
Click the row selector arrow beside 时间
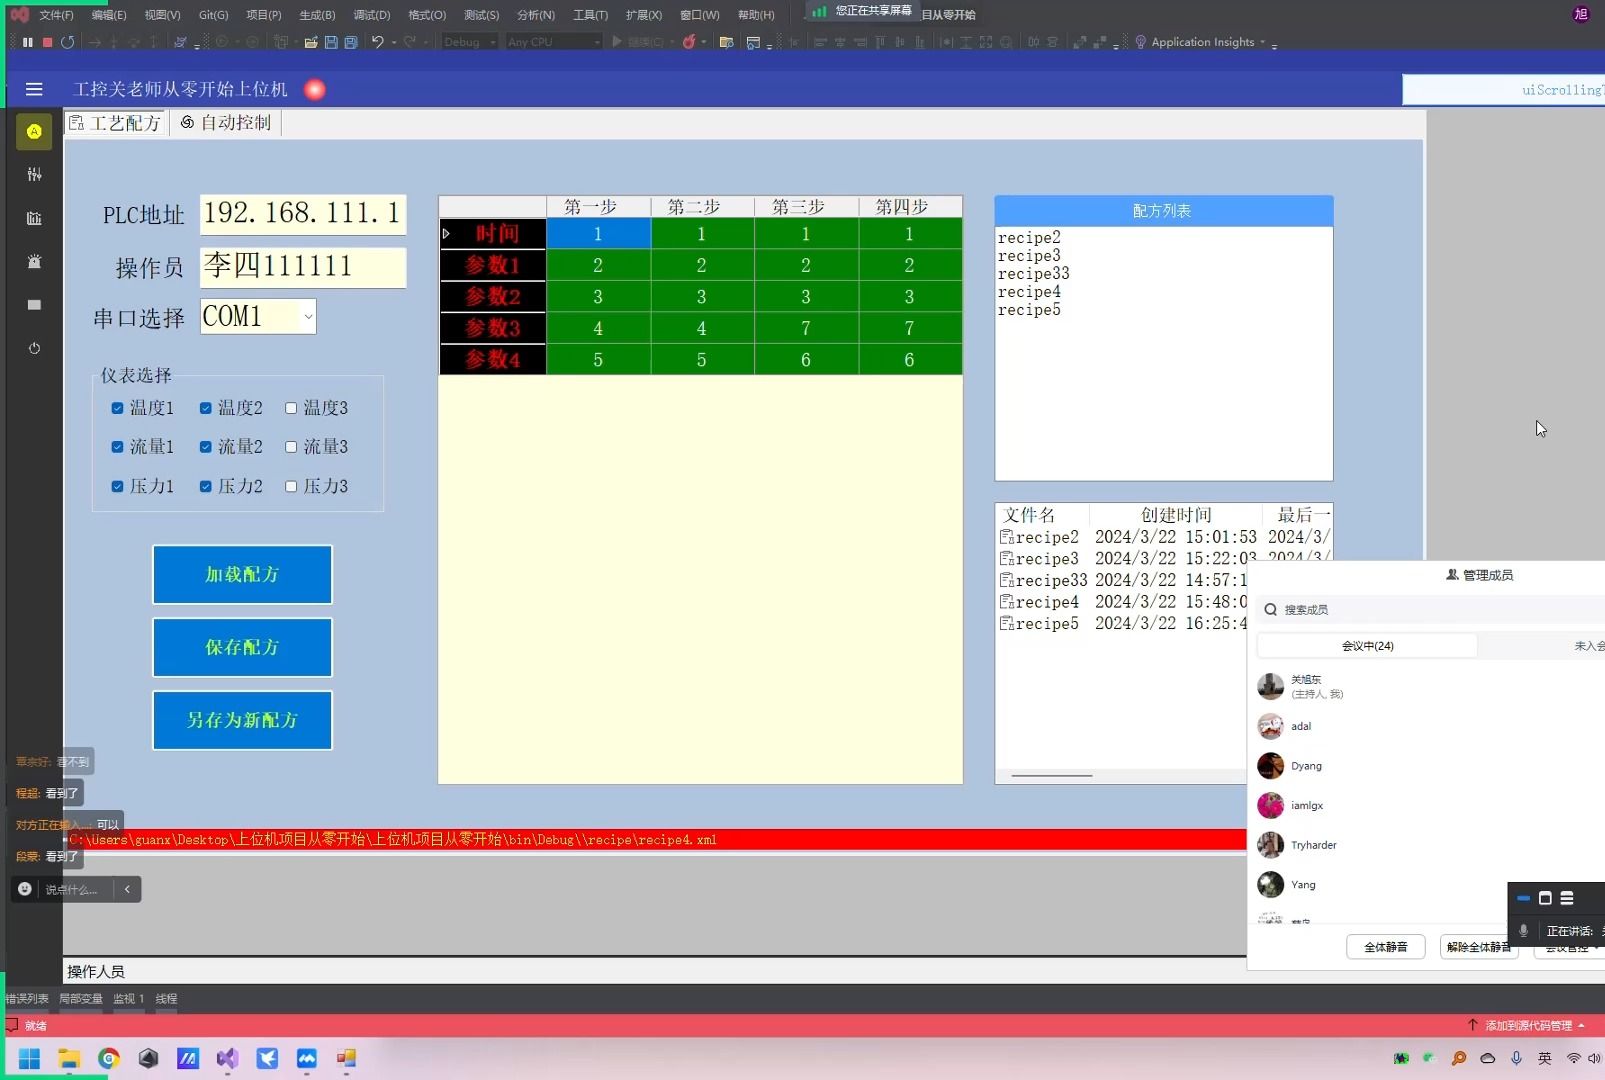tap(446, 234)
